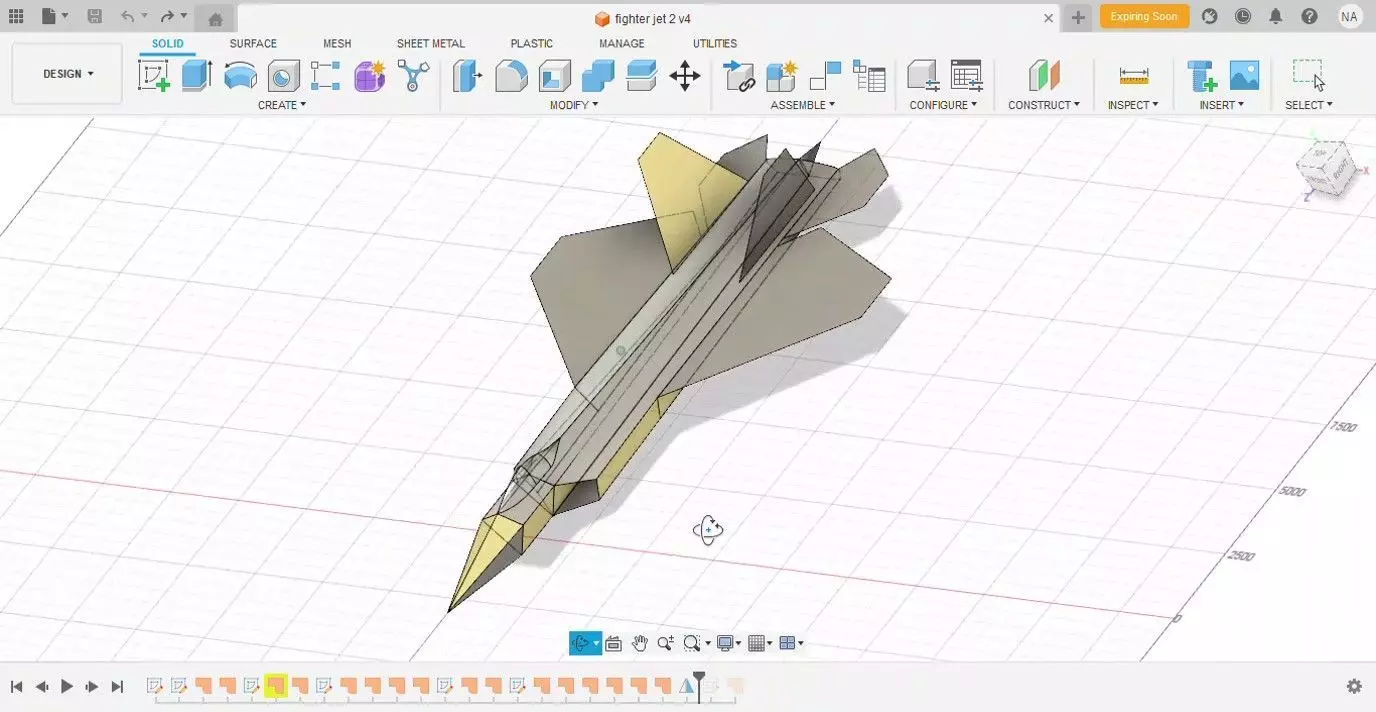Open the NA user account menu
1376x712 pixels.
(1349, 16)
